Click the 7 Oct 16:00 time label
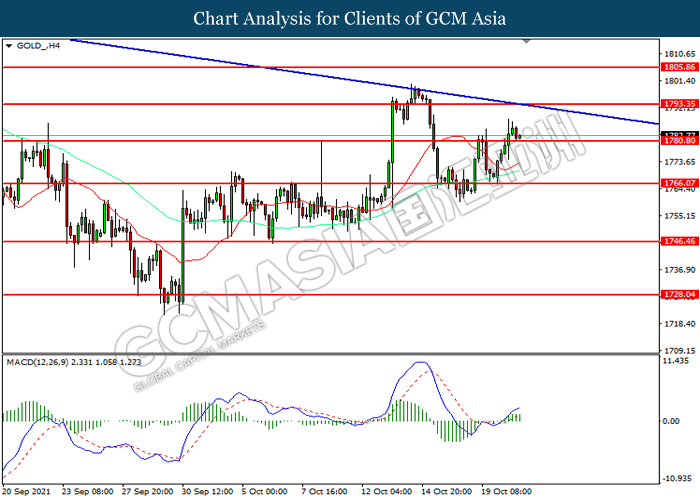This screenshot has width=700, height=500. (325, 492)
